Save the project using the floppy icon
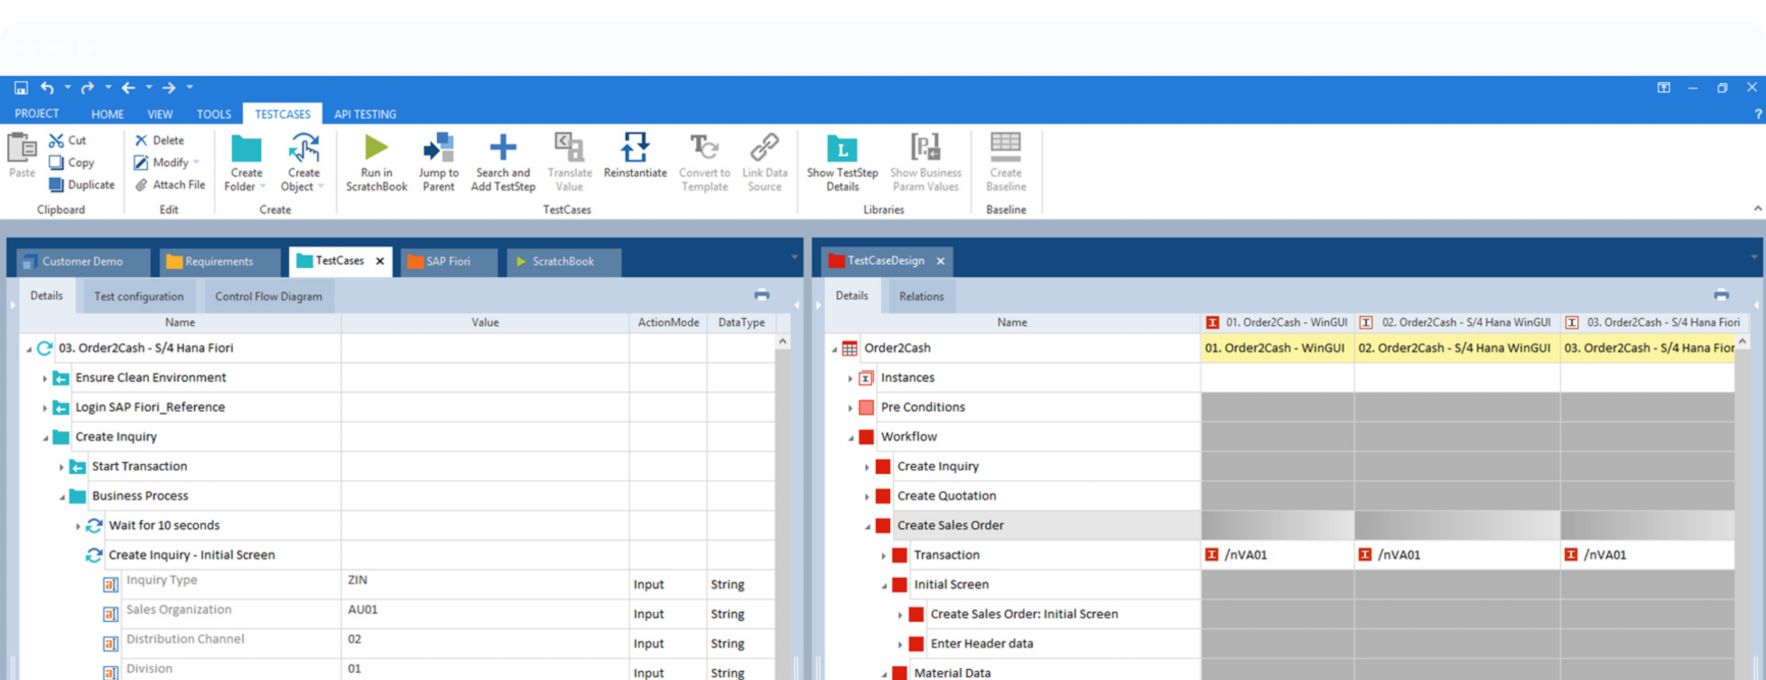Image resolution: width=1766 pixels, height=680 pixels. [21, 88]
